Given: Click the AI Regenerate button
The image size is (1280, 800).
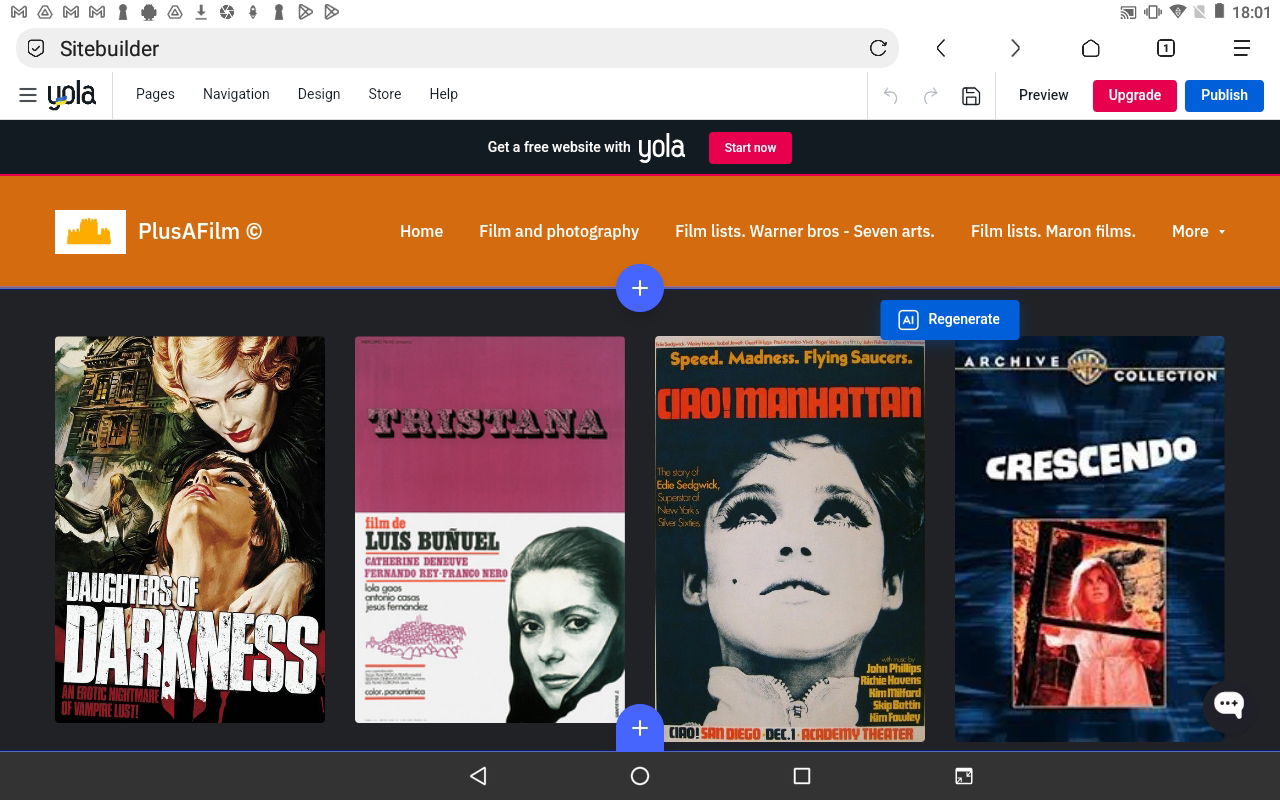Looking at the screenshot, I should pyautogui.click(x=950, y=319).
